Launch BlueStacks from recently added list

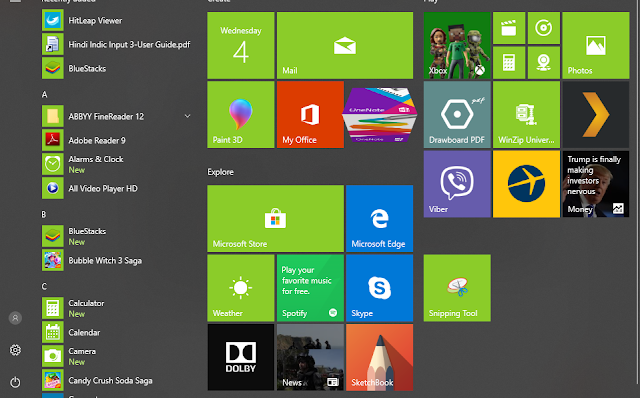tap(116, 69)
